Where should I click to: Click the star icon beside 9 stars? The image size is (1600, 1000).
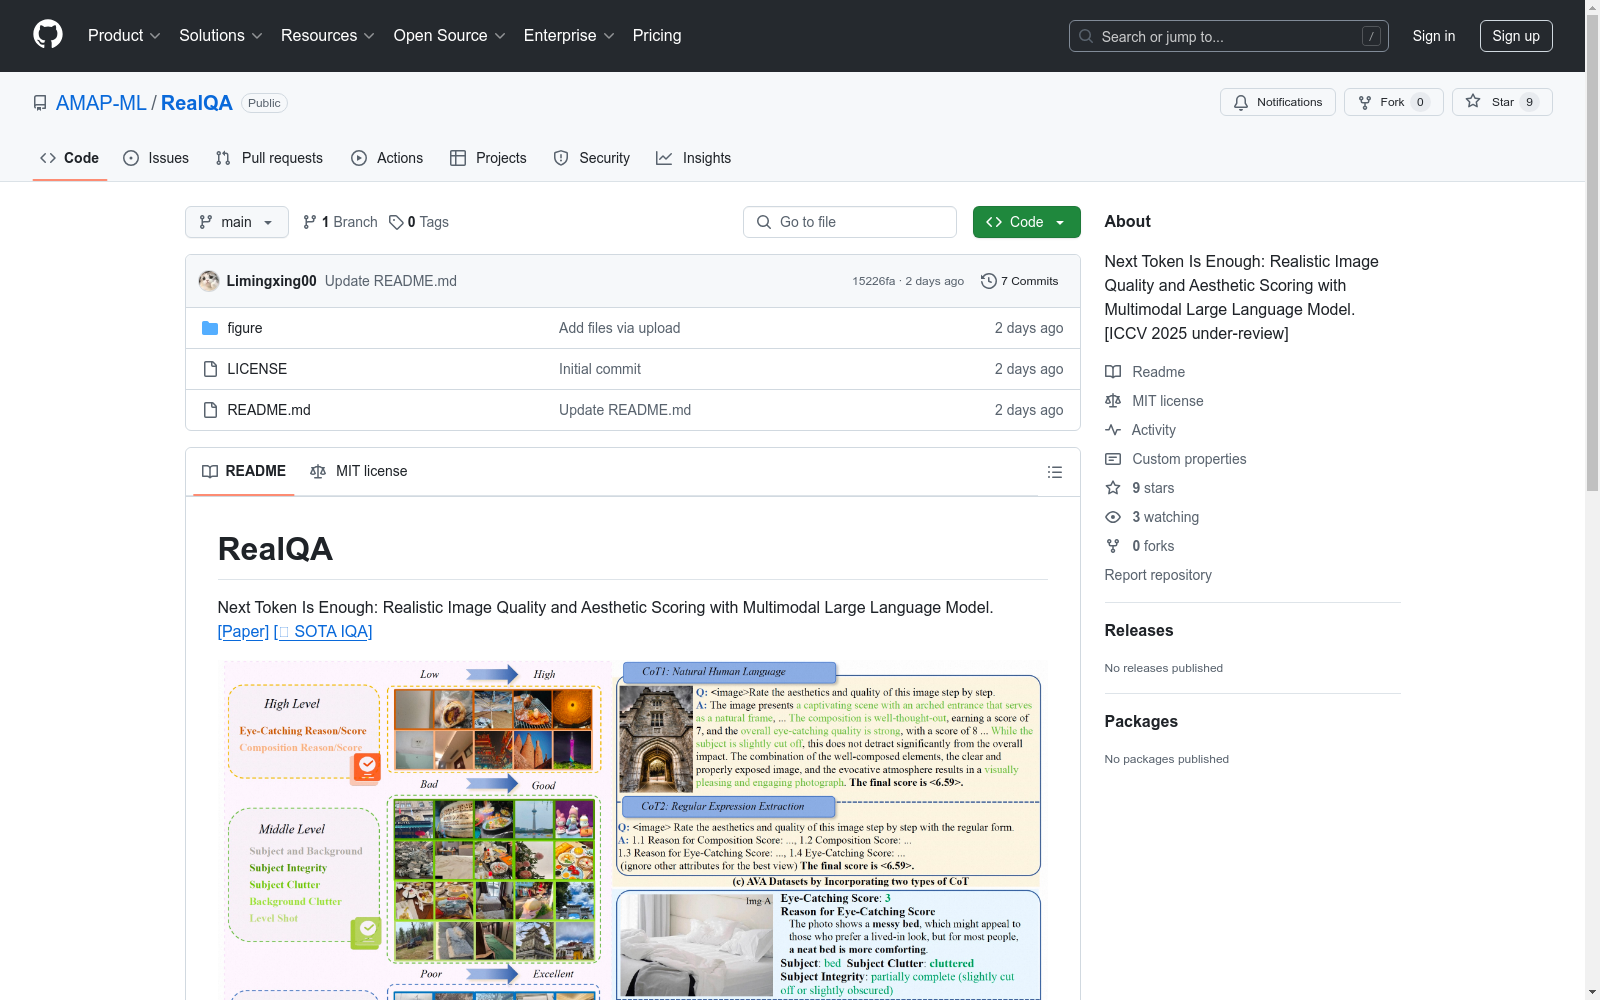click(x=1113, y=488)
